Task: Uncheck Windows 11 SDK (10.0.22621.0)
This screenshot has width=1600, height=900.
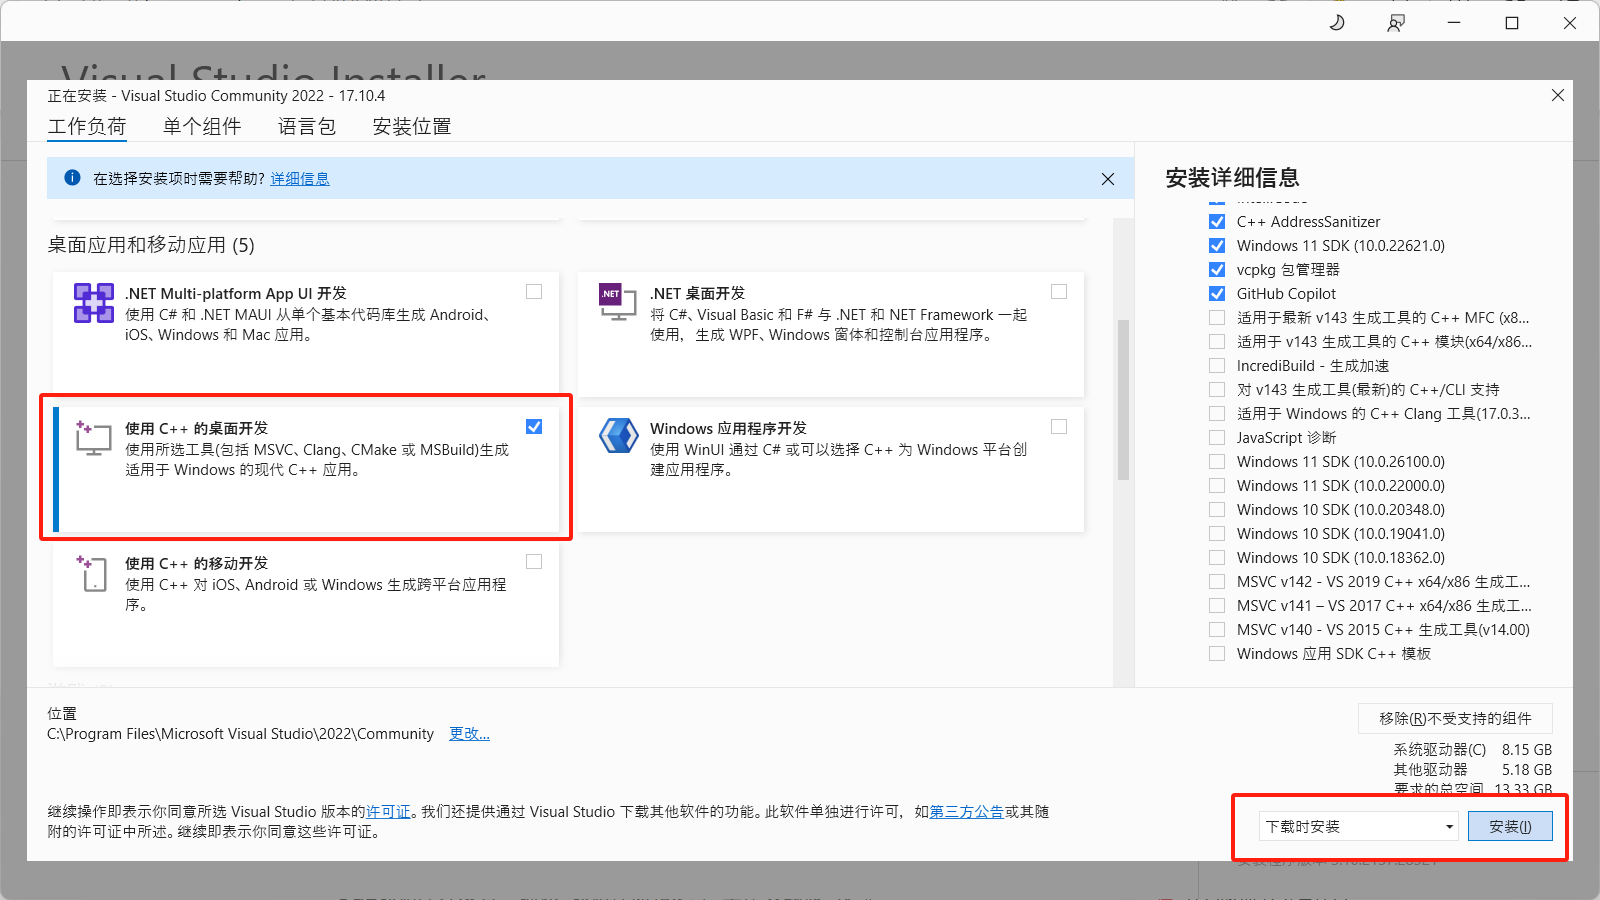Action: pyautogui.click(x=1217, y=246)
